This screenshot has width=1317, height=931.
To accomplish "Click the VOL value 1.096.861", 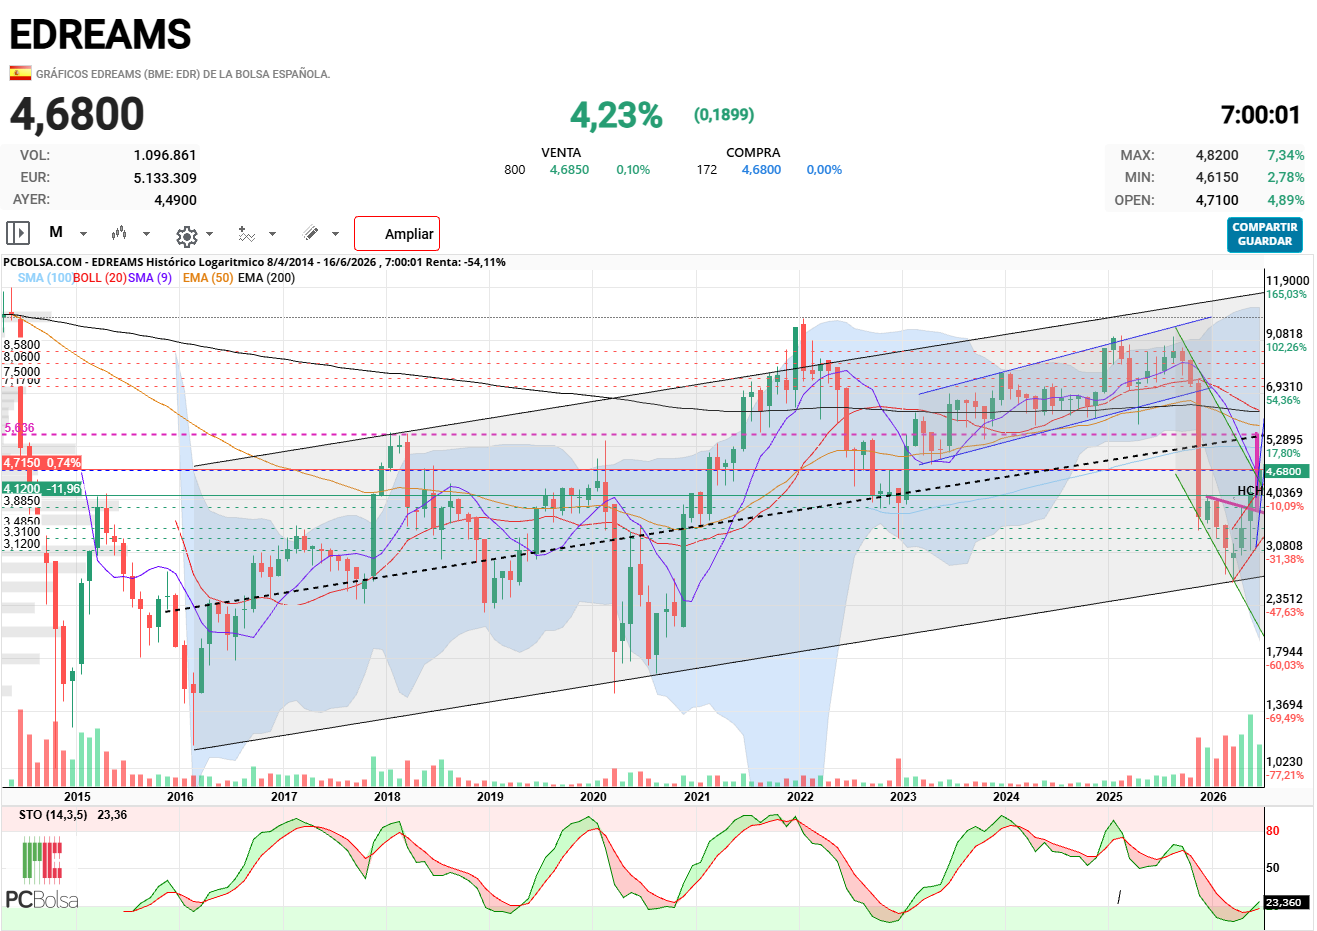I will point(165,155).
